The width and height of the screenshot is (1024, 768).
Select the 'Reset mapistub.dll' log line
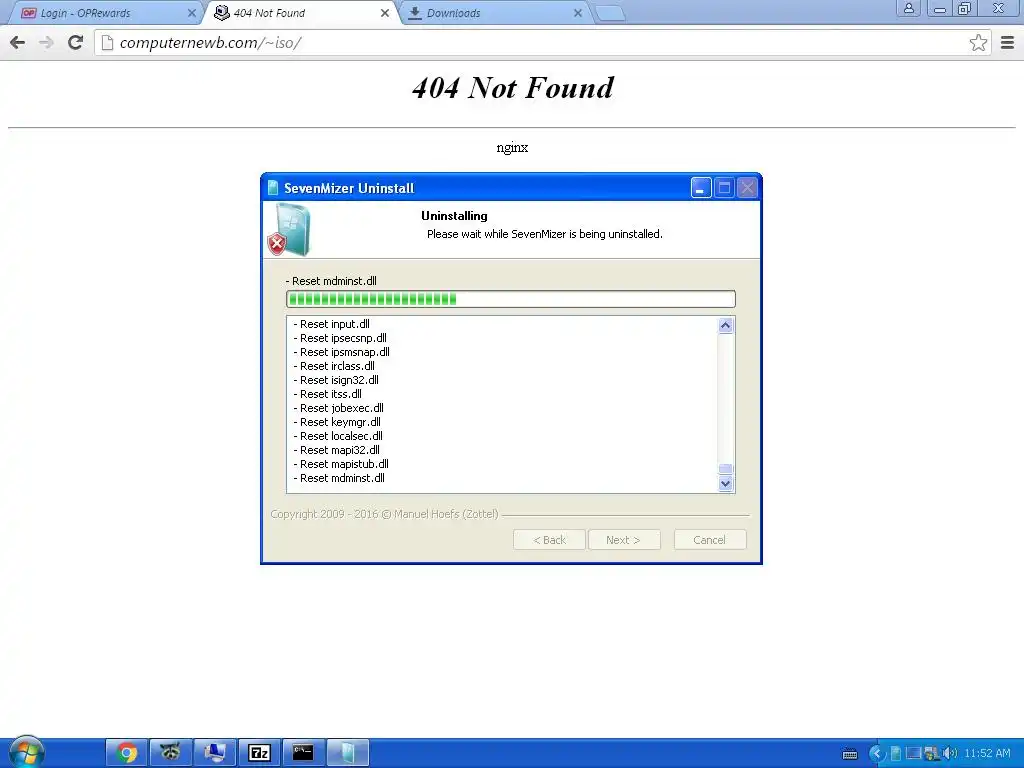341,464
